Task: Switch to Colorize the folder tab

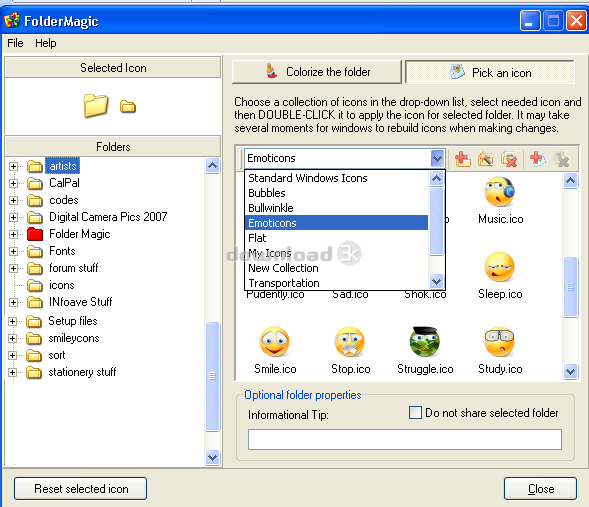Action: (317, 72)
